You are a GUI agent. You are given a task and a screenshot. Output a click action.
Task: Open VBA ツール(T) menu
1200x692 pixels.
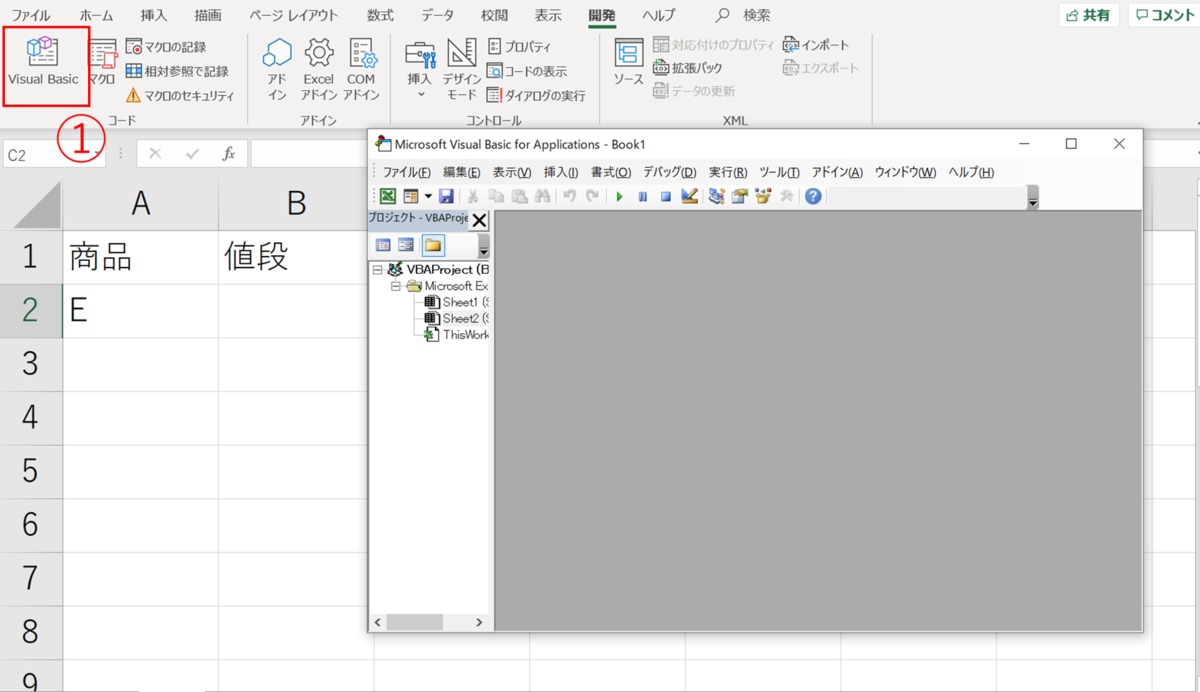[779, 172]
